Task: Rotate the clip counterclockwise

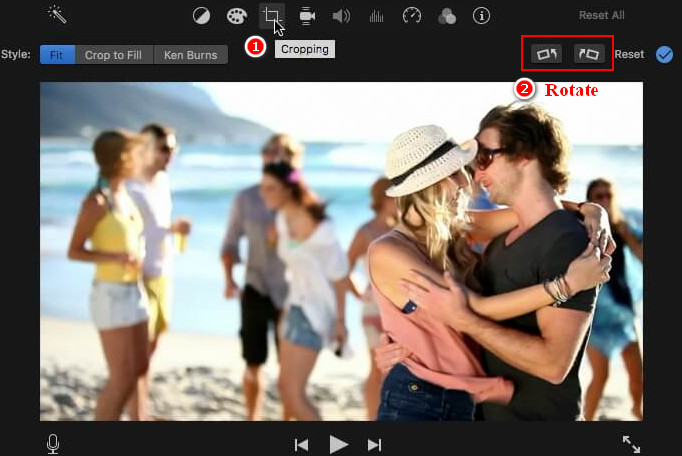Action: pyautogui.click(x=547, y=54)
